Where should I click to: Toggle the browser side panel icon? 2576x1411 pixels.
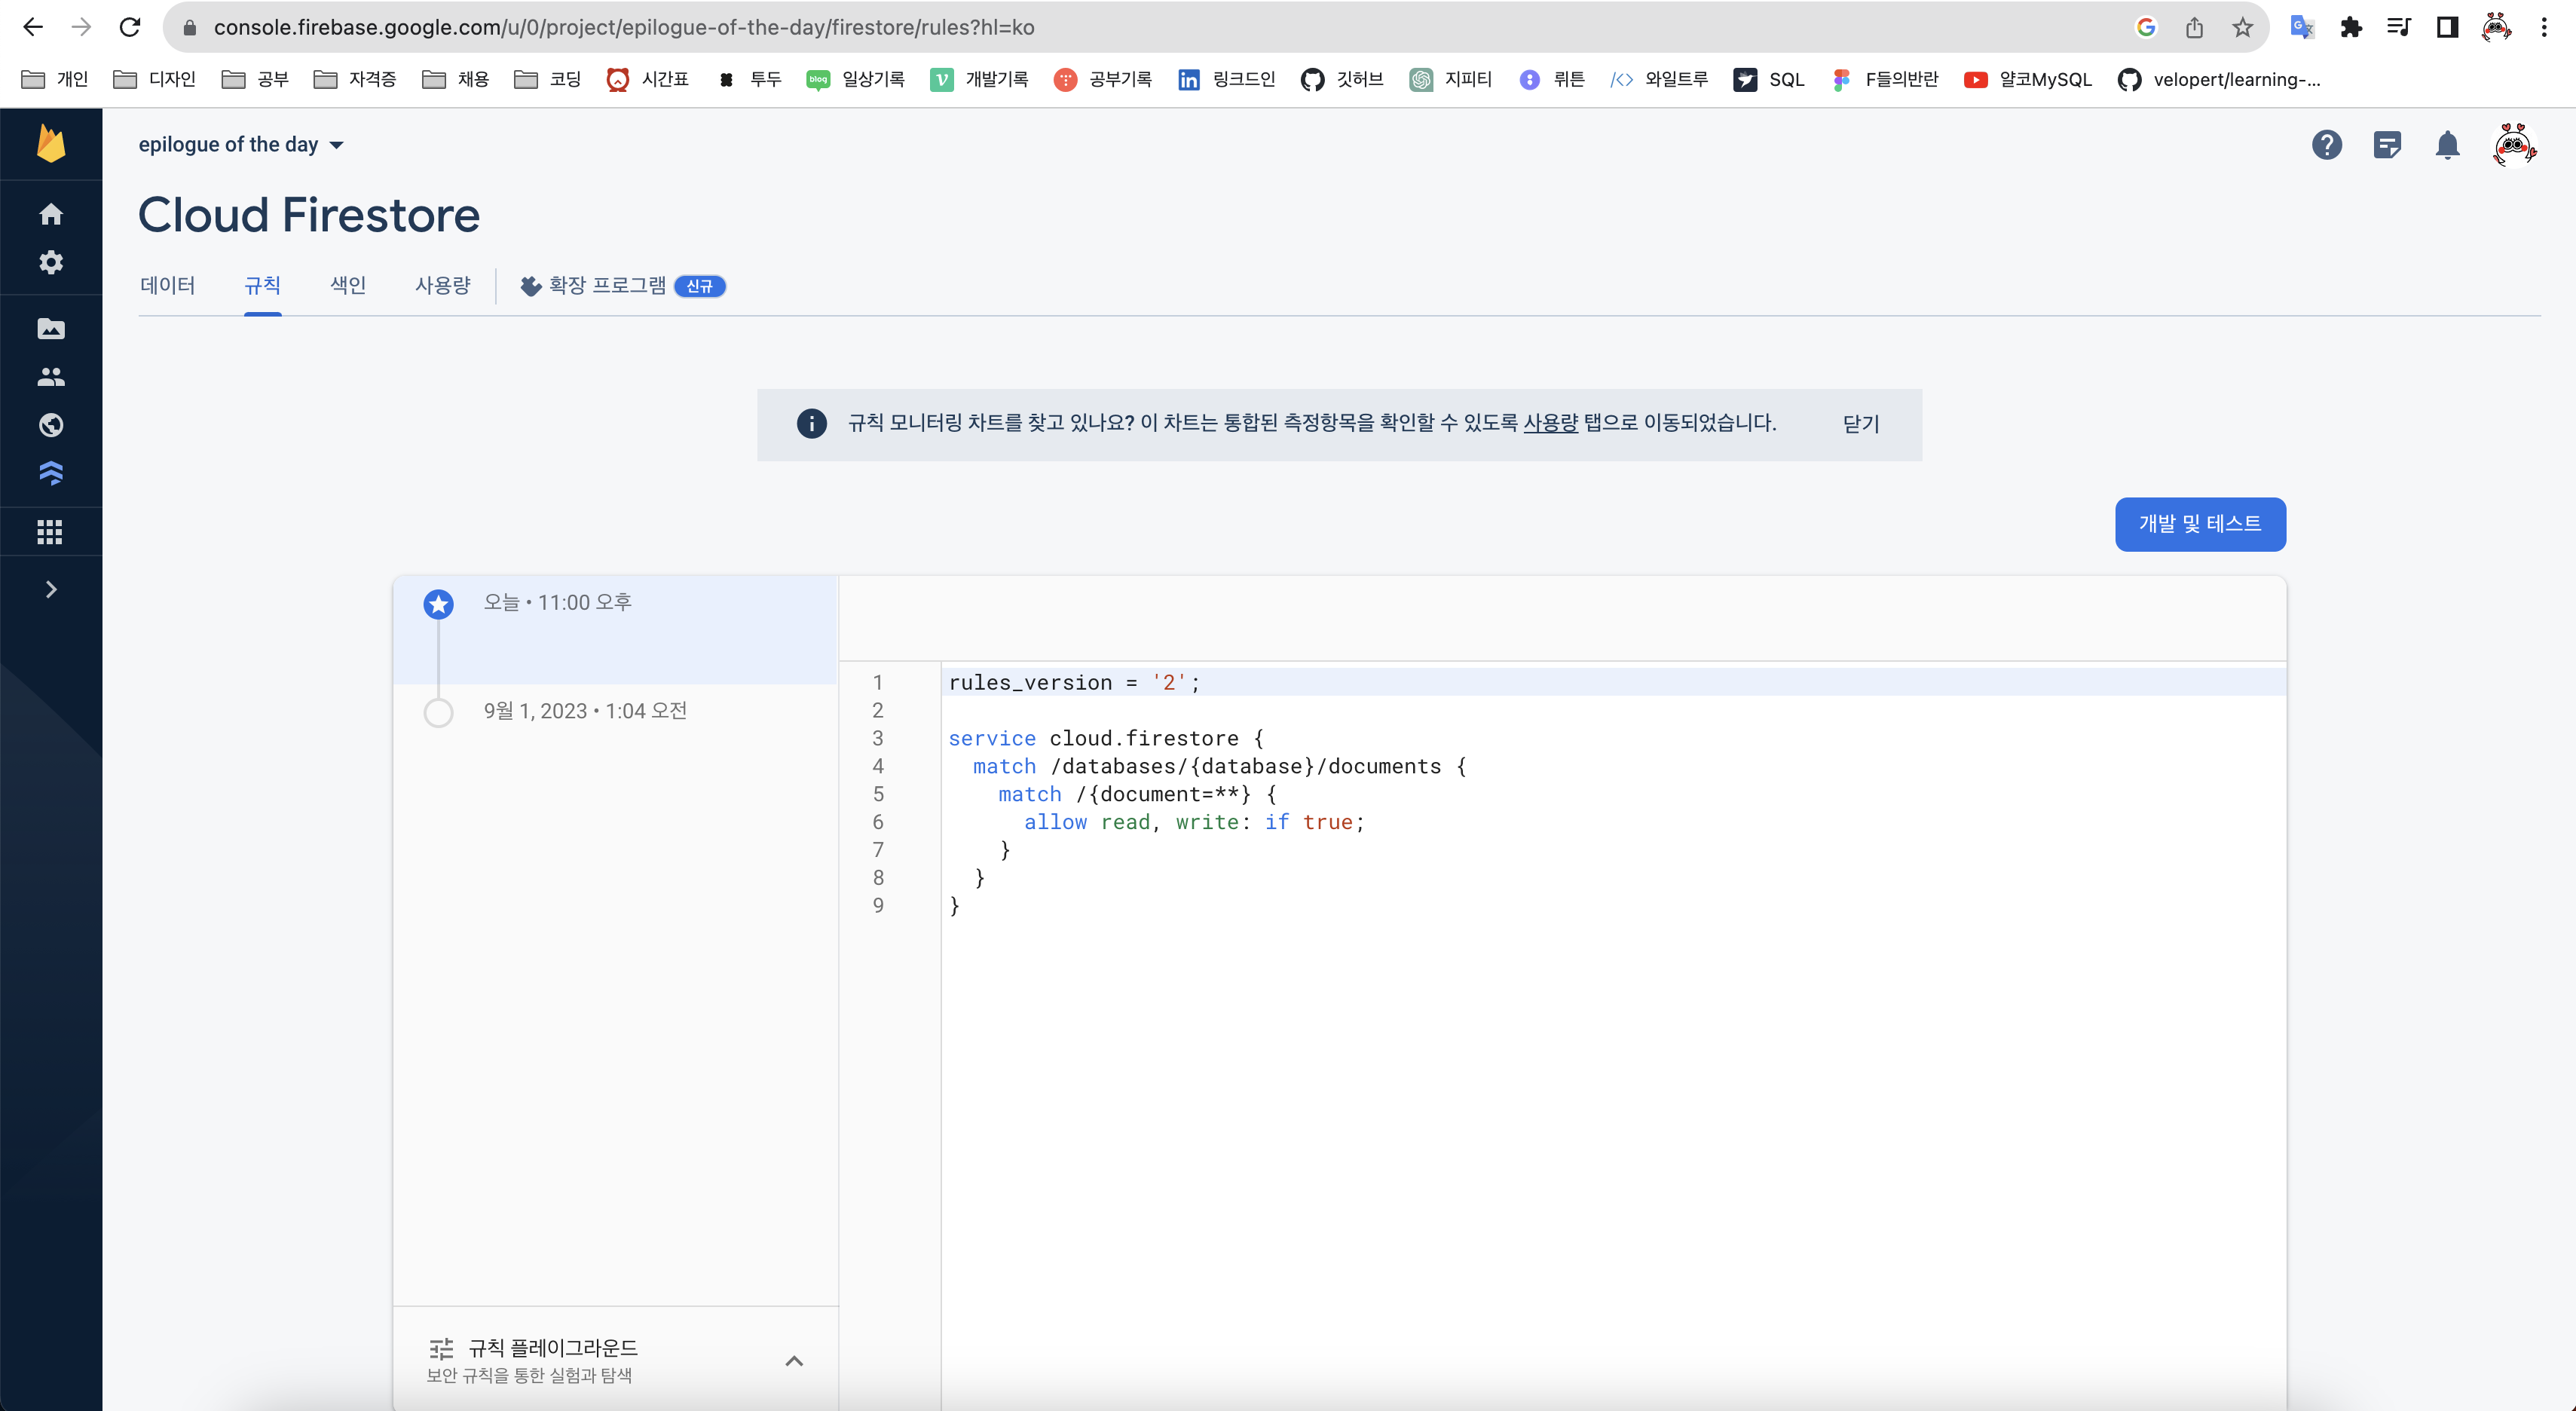coord(2447,27)
